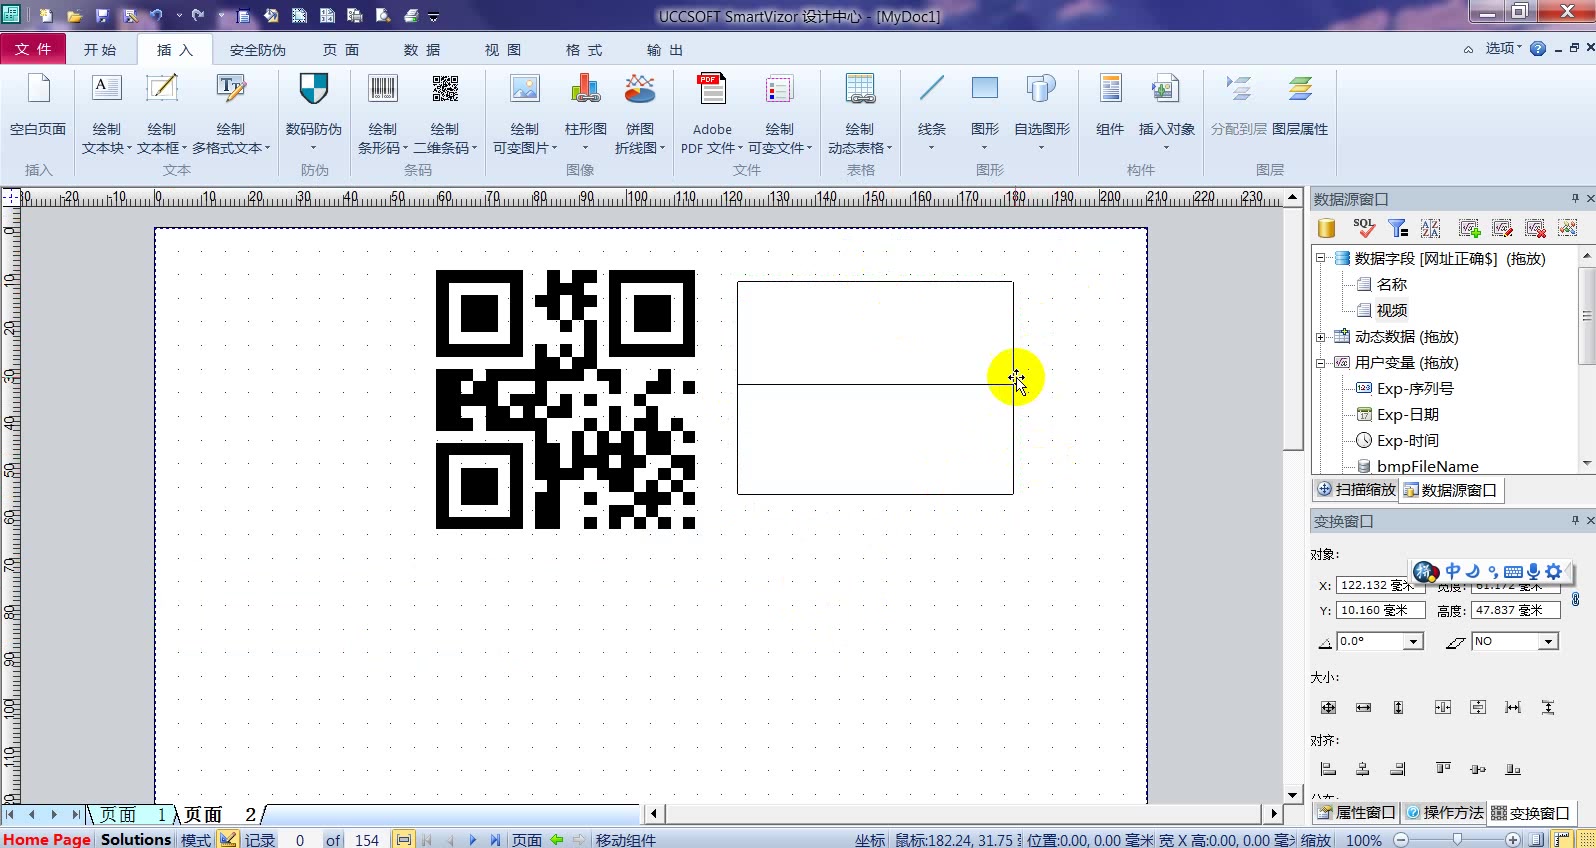Image resolution: width=1596 pixels, height=848 pixels.
Task: Toggle the design mode (模式) icon in status bar
Action: point(228,839)
